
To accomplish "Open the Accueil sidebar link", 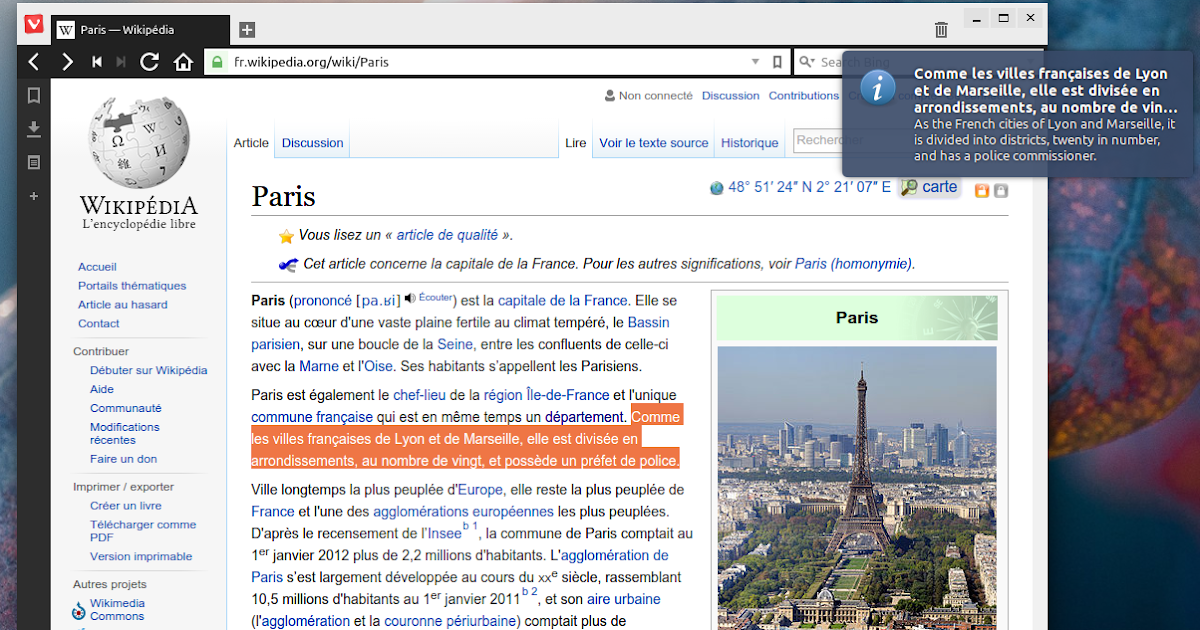I will [x=97, y=267].
